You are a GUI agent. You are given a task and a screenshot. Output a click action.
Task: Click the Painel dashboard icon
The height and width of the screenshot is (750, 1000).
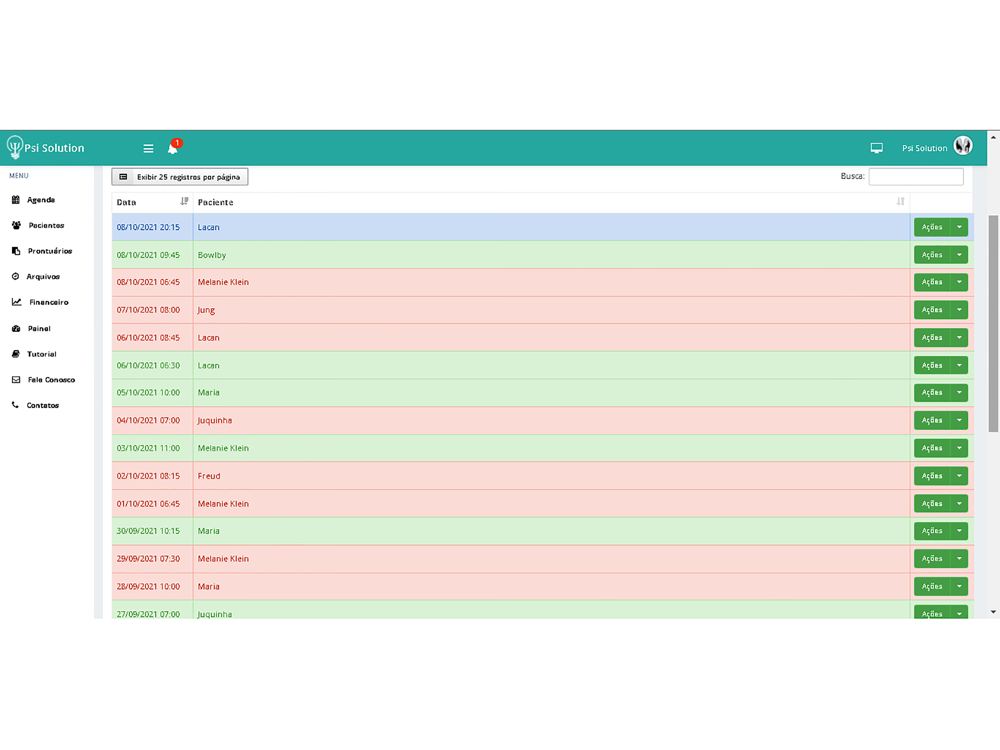(x=16, y=328)
